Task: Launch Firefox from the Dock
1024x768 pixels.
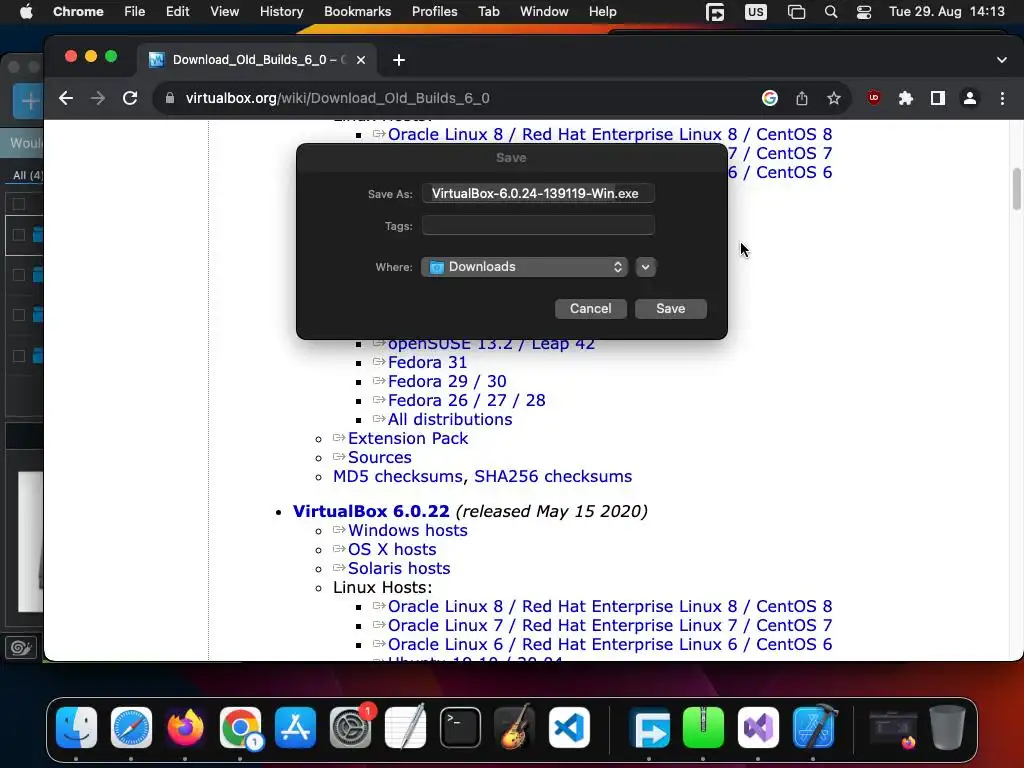Action: pos(185,728)
